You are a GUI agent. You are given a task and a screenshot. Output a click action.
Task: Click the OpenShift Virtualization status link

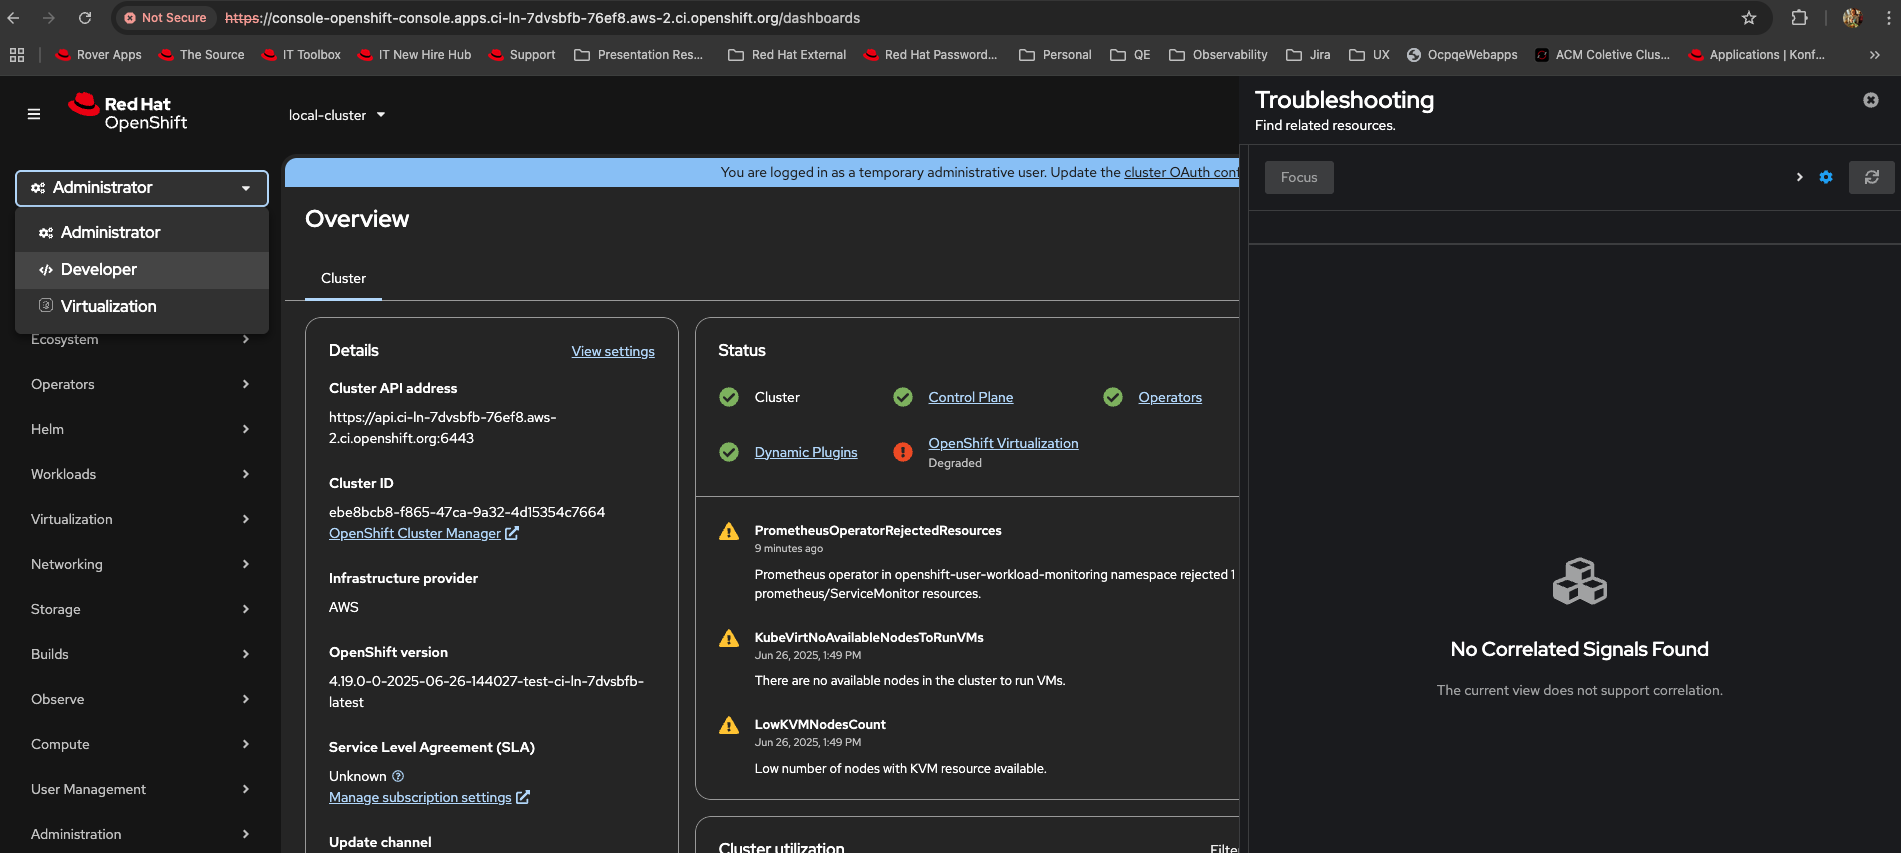click(1003, 443)
